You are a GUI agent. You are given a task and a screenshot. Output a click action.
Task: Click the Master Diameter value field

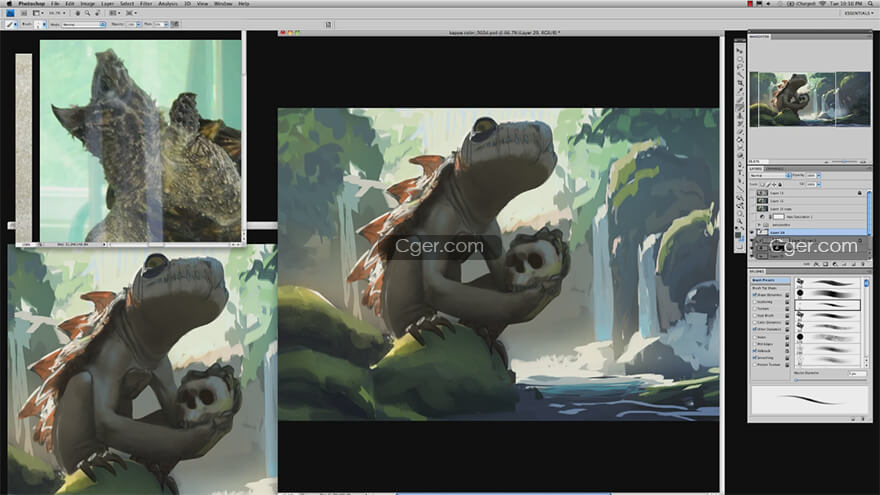click(858, 374)
